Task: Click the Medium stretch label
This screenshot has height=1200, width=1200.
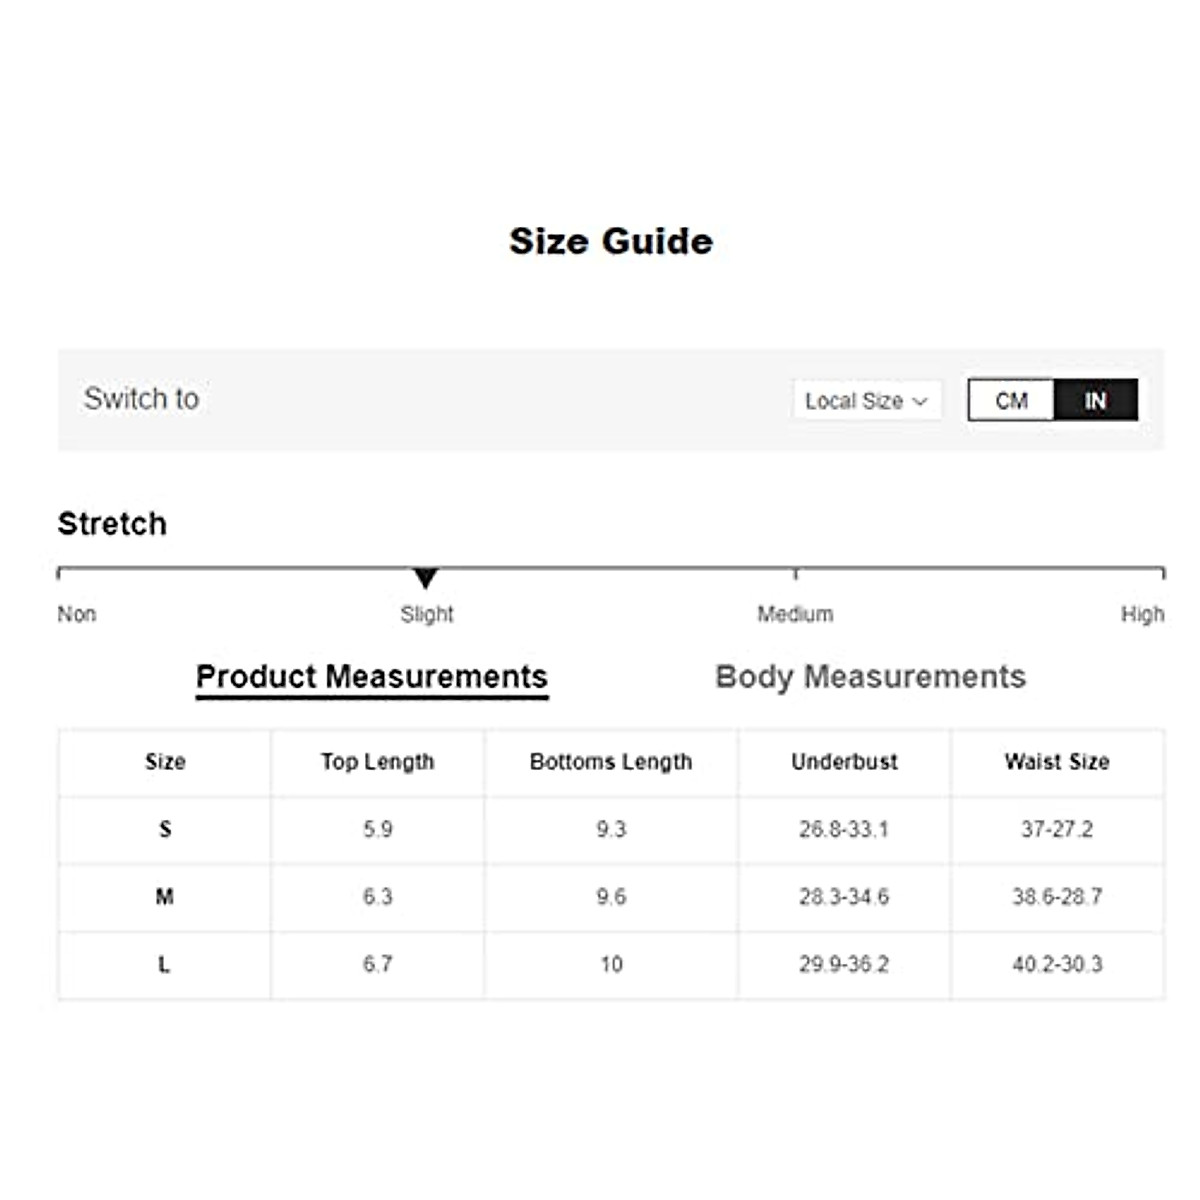Action: click(795, 614)
